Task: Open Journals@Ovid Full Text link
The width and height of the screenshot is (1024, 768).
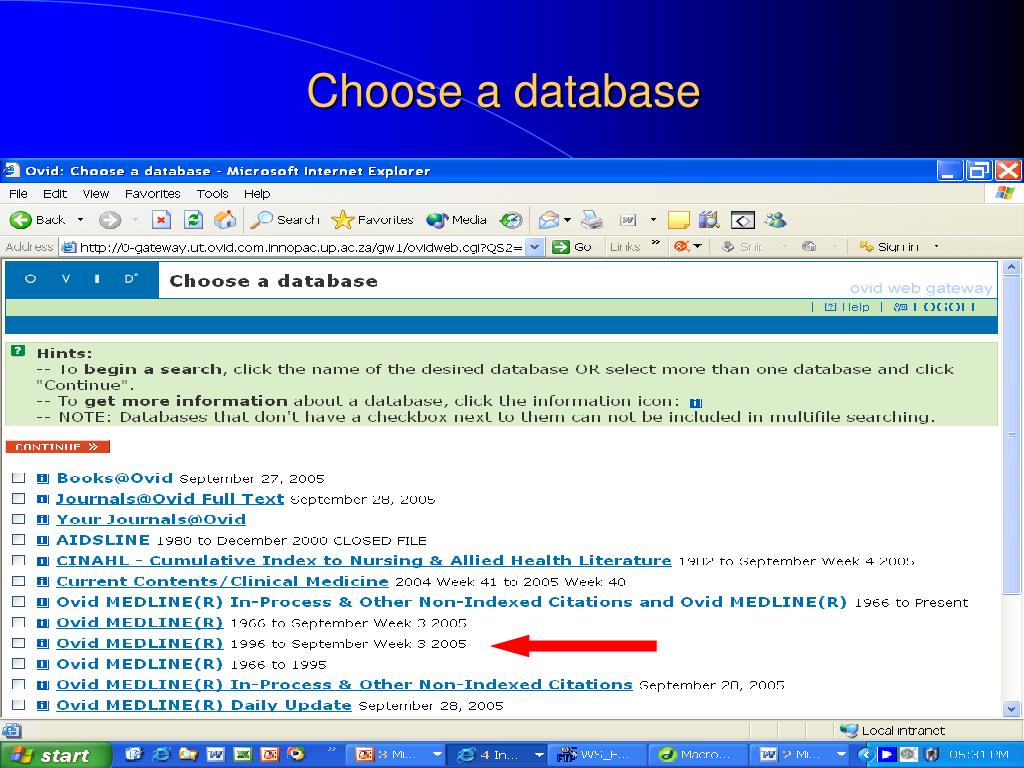Action: point(170,499)
